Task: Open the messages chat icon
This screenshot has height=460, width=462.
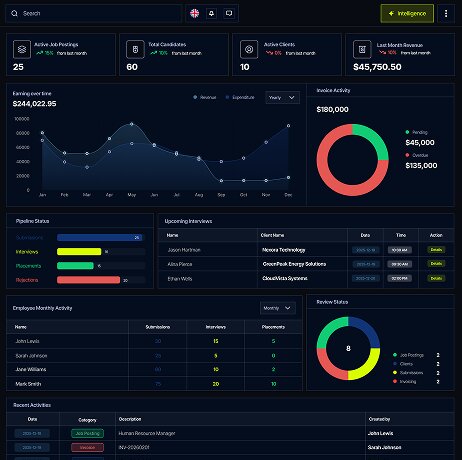Action: pos(229,13)
